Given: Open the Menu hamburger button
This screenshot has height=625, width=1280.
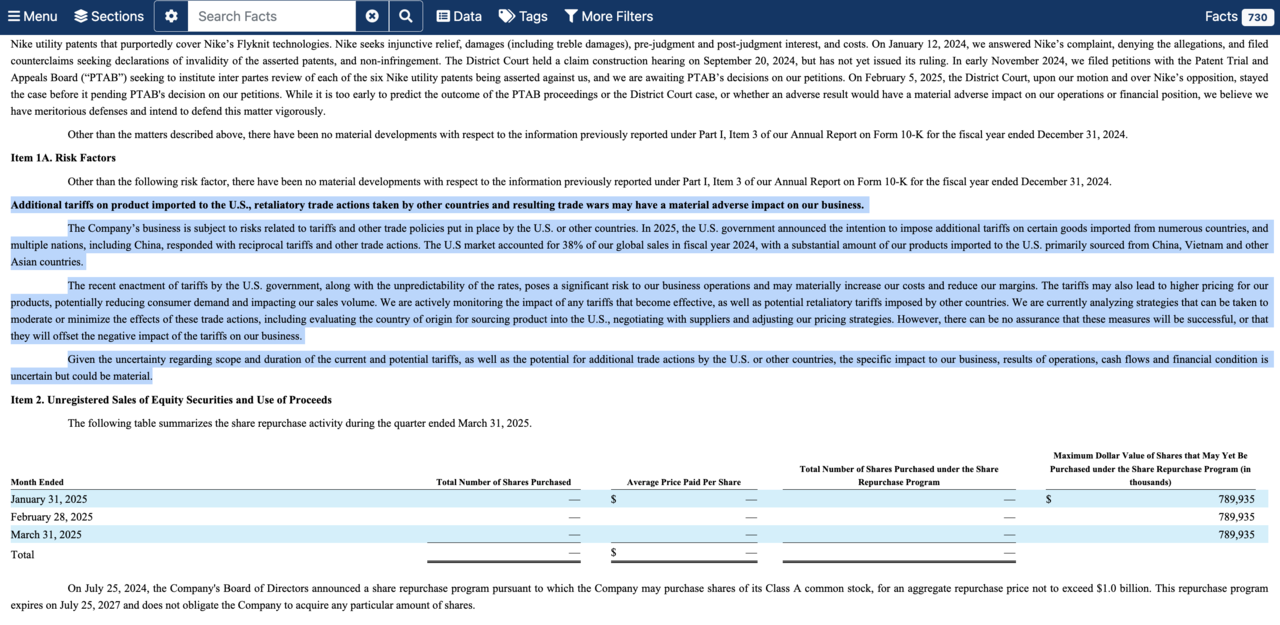Looking at the screenshot, I should pyautogui.click(x=33, y=16).
